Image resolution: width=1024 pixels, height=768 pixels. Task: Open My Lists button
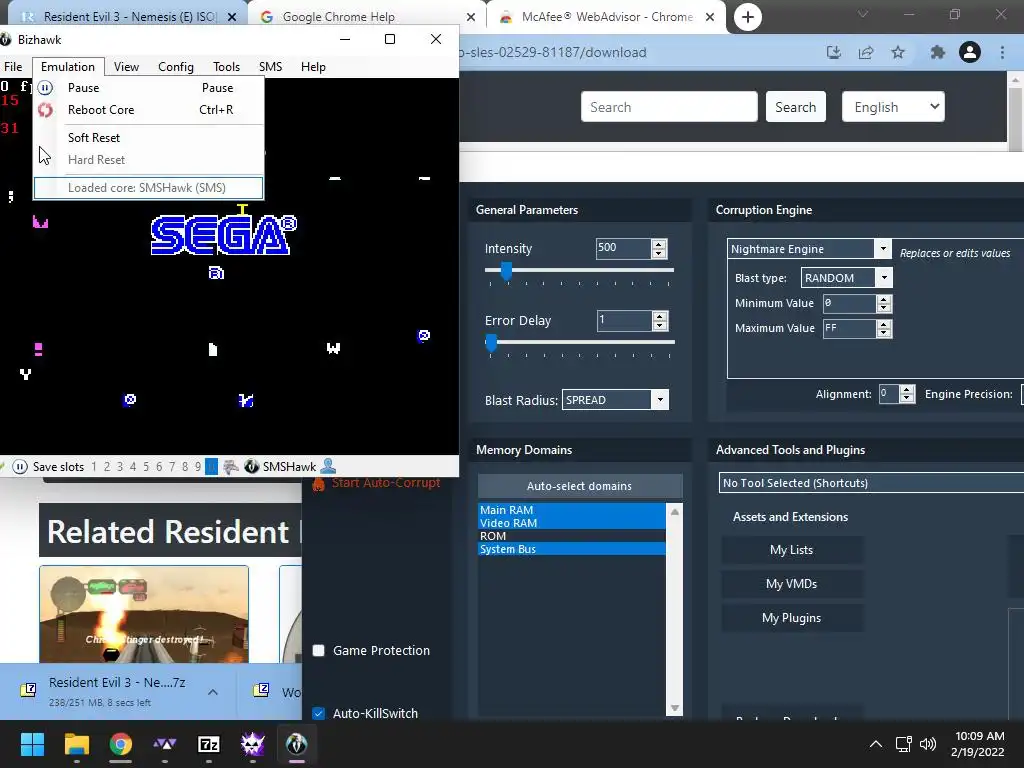pos(792,550)
